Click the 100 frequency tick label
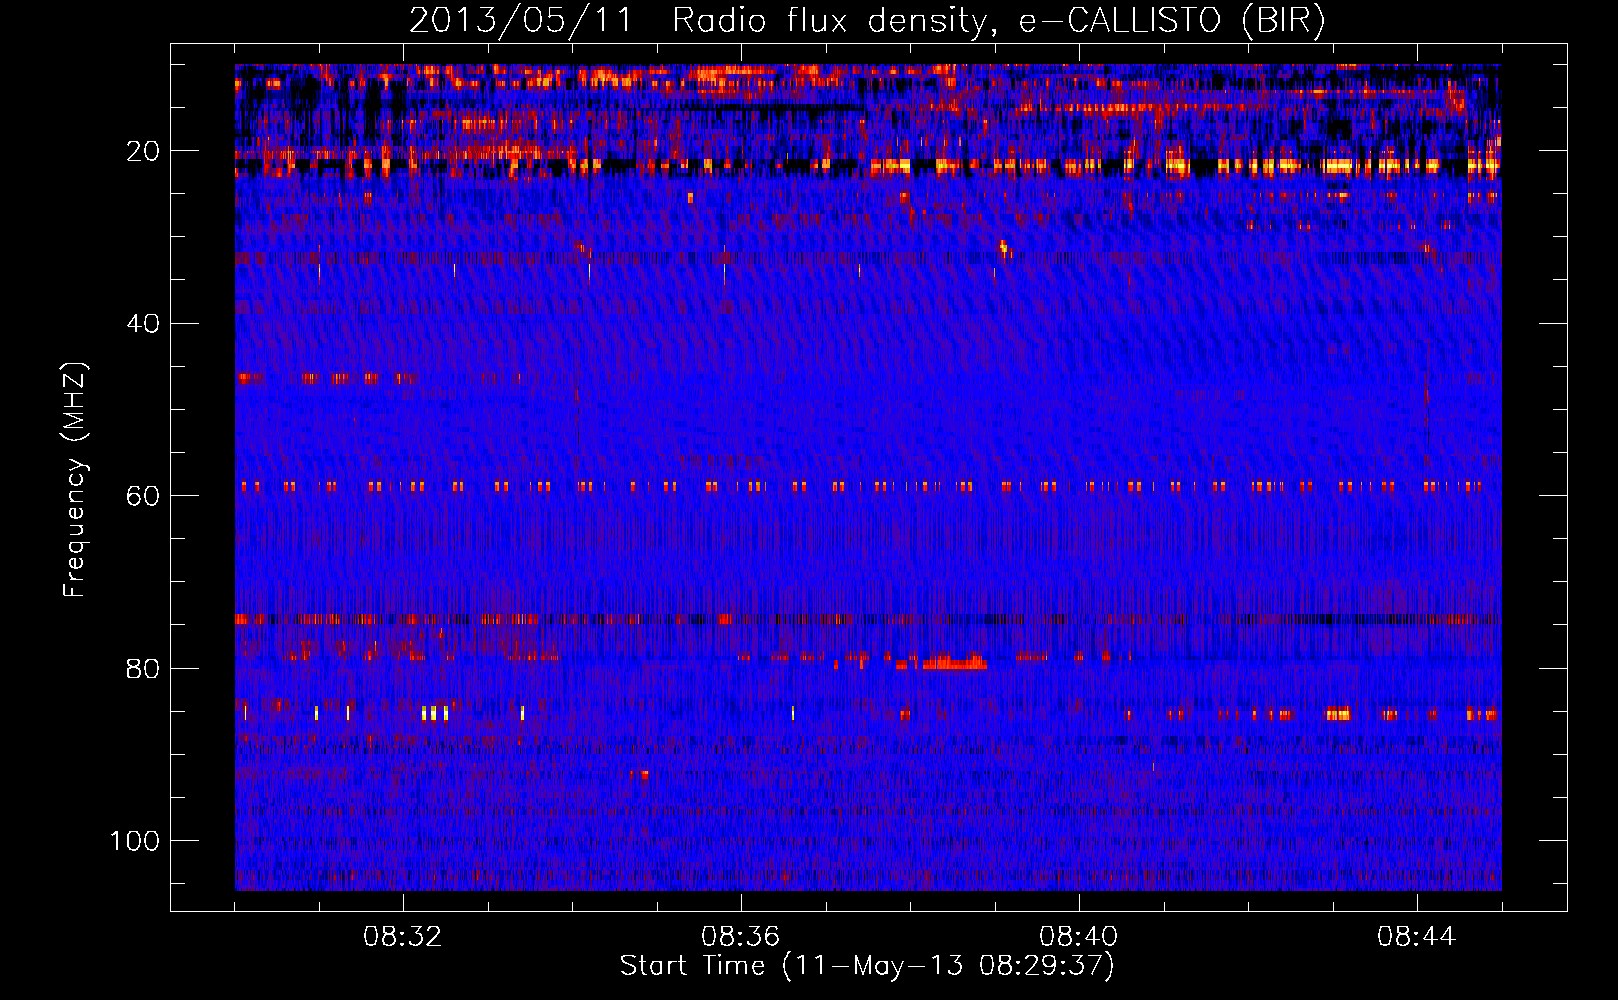The width and height of the screenshot is (1618, 1000). [x=135, y=841]
